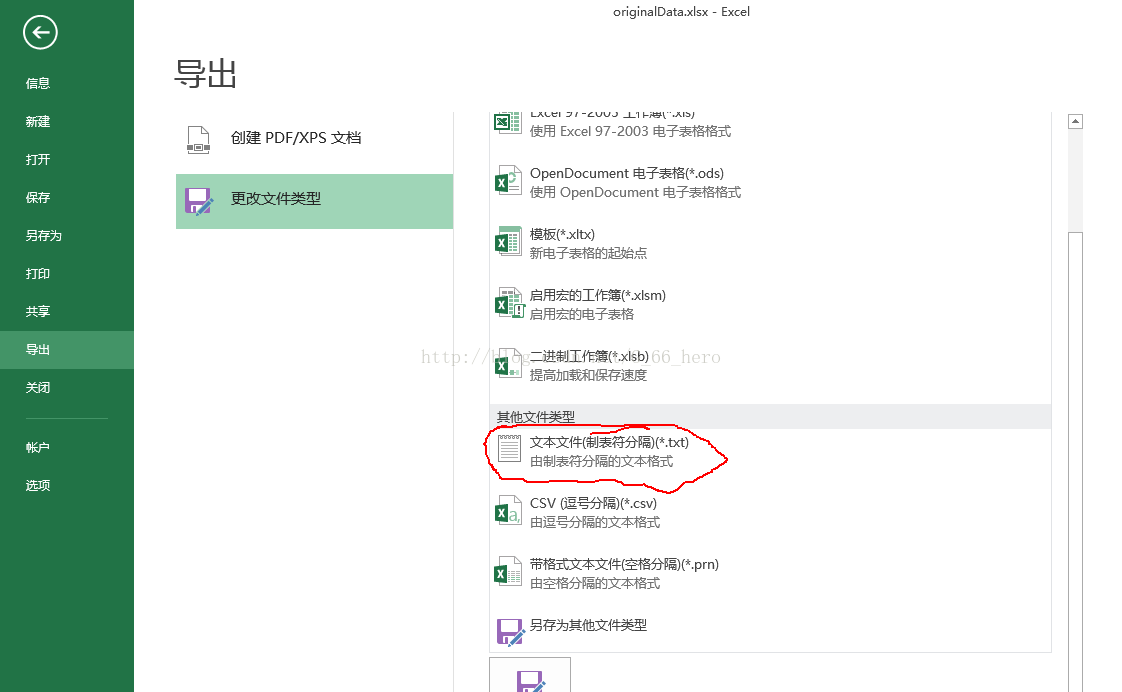The height and width of the screenshot is (692, 1122).
Task: Click the scrollbar up arrow
Action: [x=1075, y=122]
